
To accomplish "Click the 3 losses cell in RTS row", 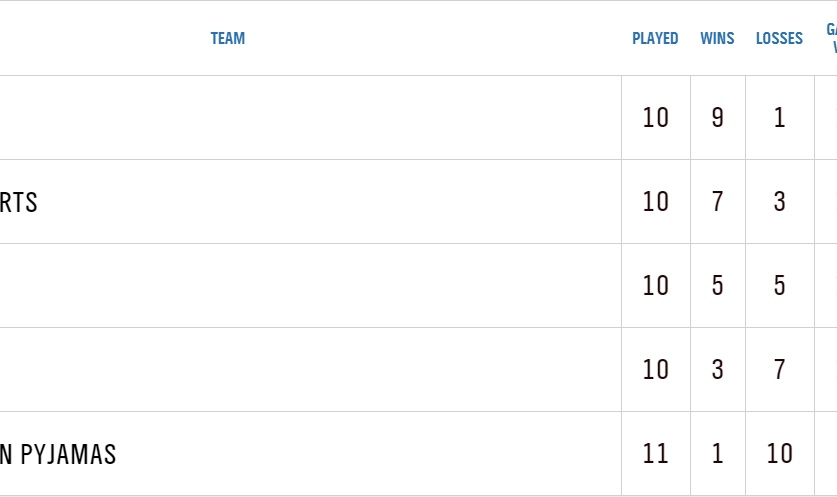I will 779,202.
